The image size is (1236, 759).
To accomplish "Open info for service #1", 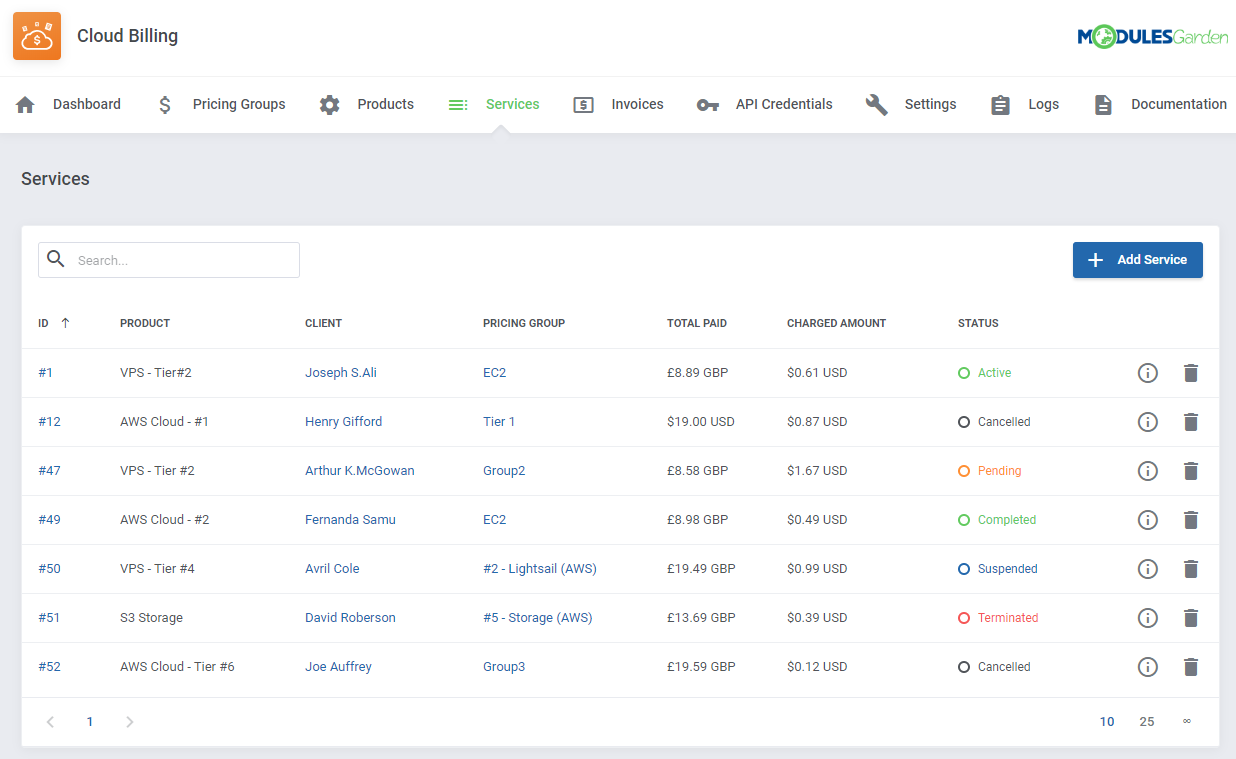I will [1148, 373].
